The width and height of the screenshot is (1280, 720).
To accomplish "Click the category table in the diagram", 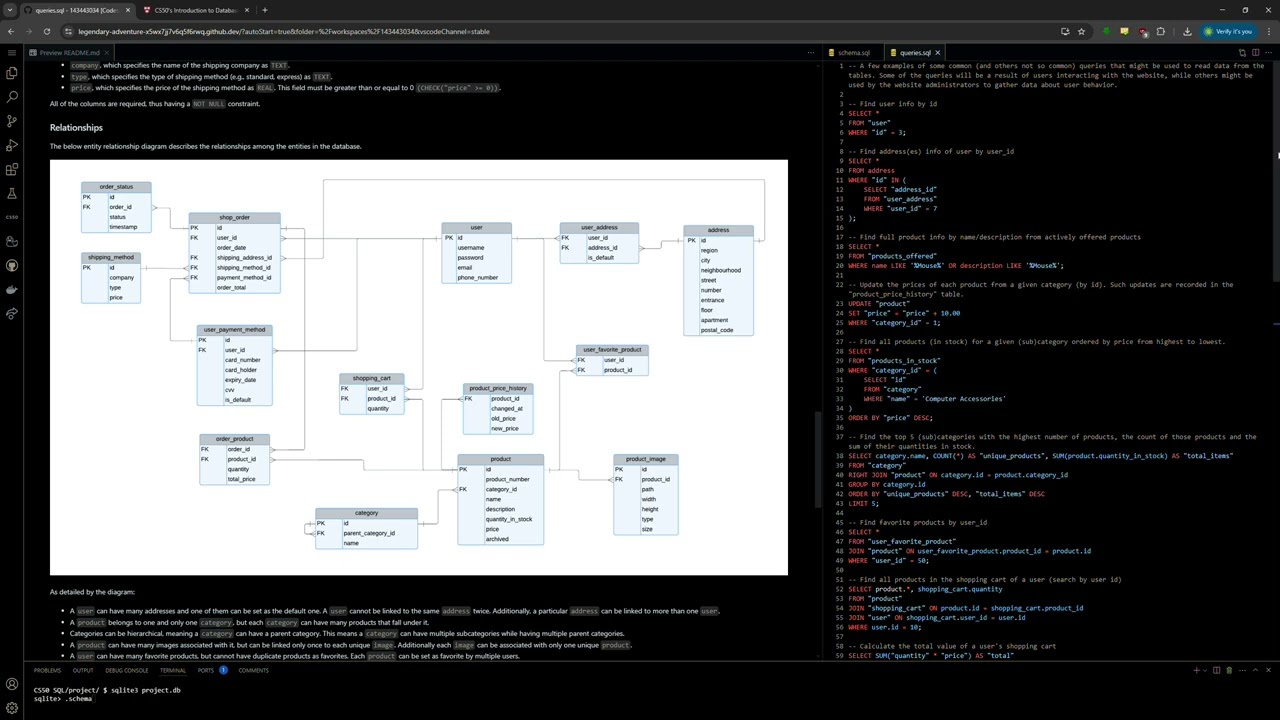I will click(366, 528).
